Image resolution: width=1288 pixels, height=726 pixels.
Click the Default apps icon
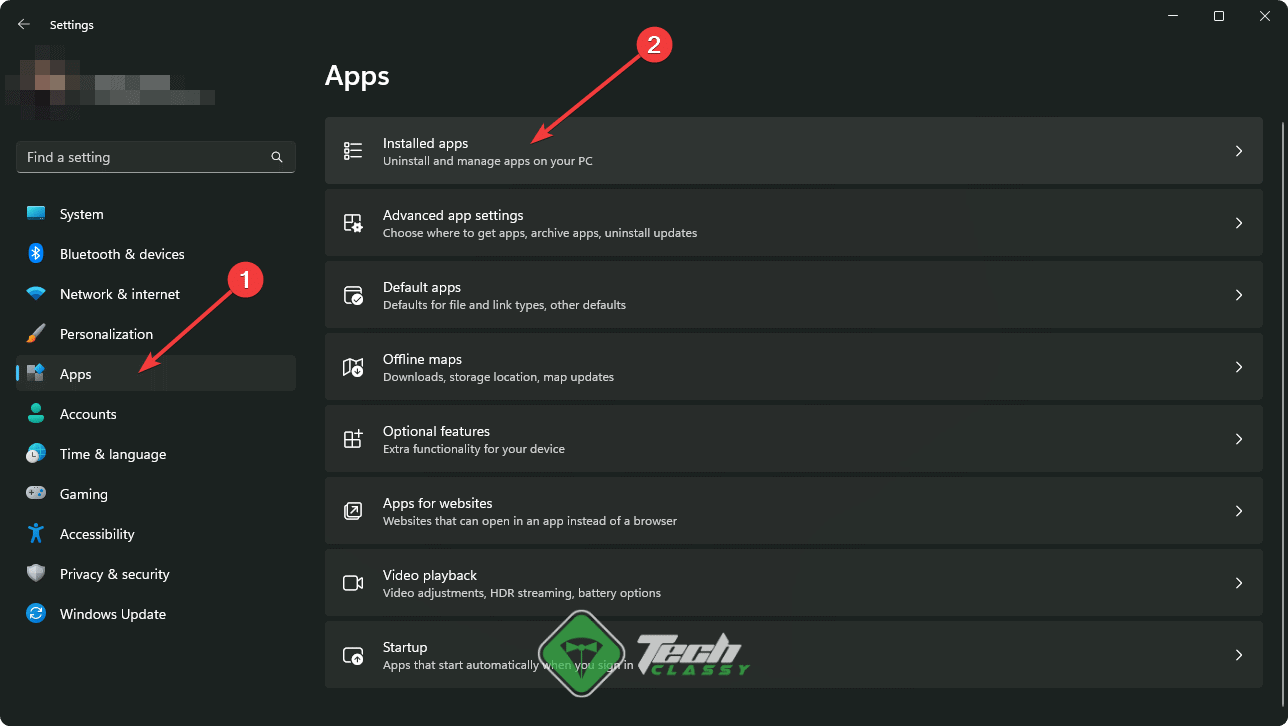(352, 294)
